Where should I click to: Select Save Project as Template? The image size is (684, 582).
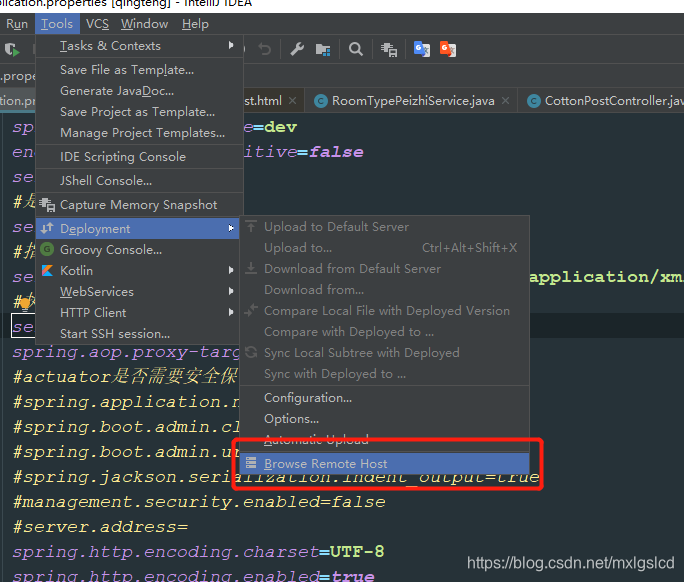click(x=139, y=112)
